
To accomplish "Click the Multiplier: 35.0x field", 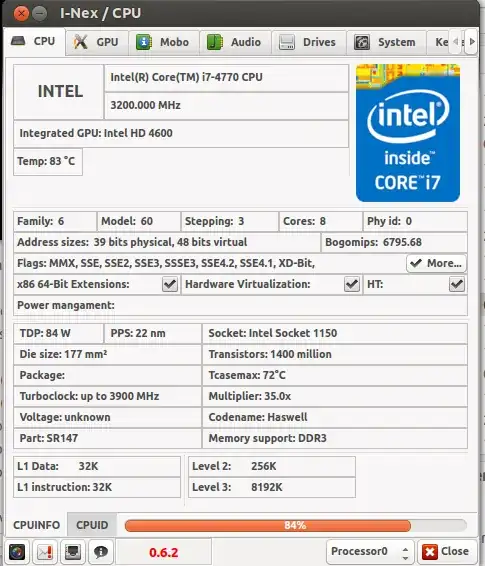I will (335, 396).
